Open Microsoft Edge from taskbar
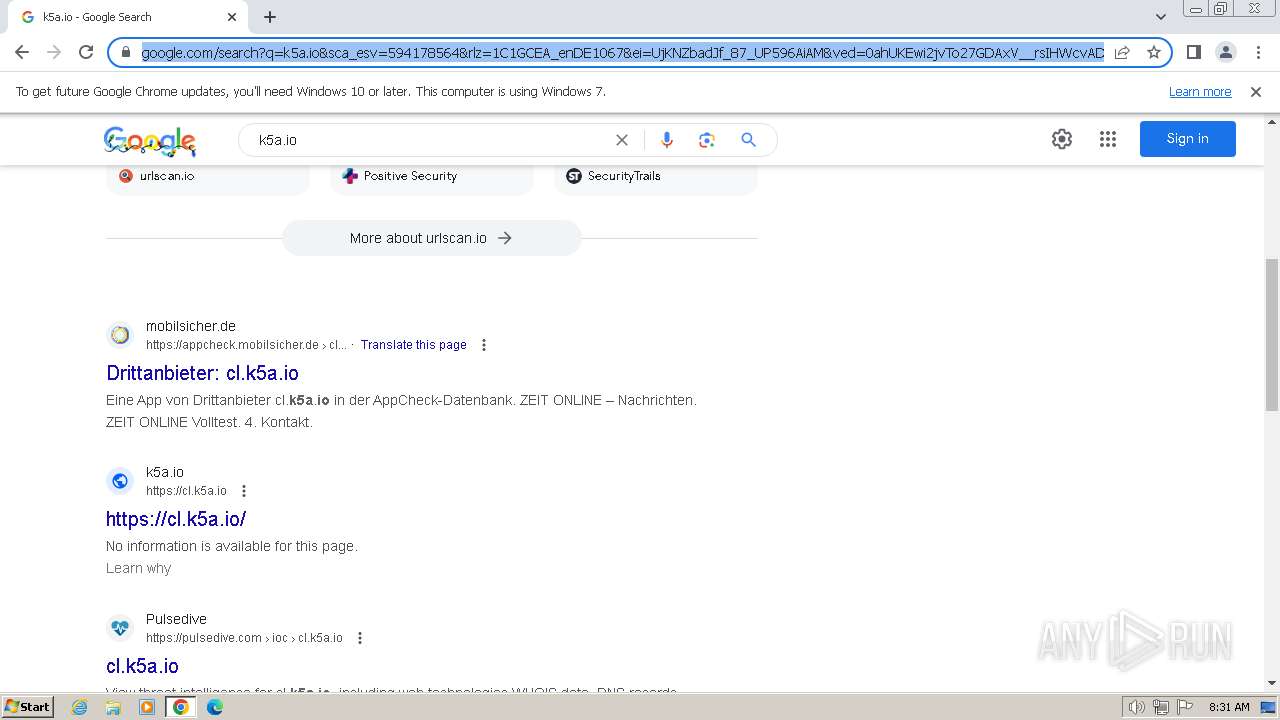Screen dimensions: 1280x720 click(215, 707)
